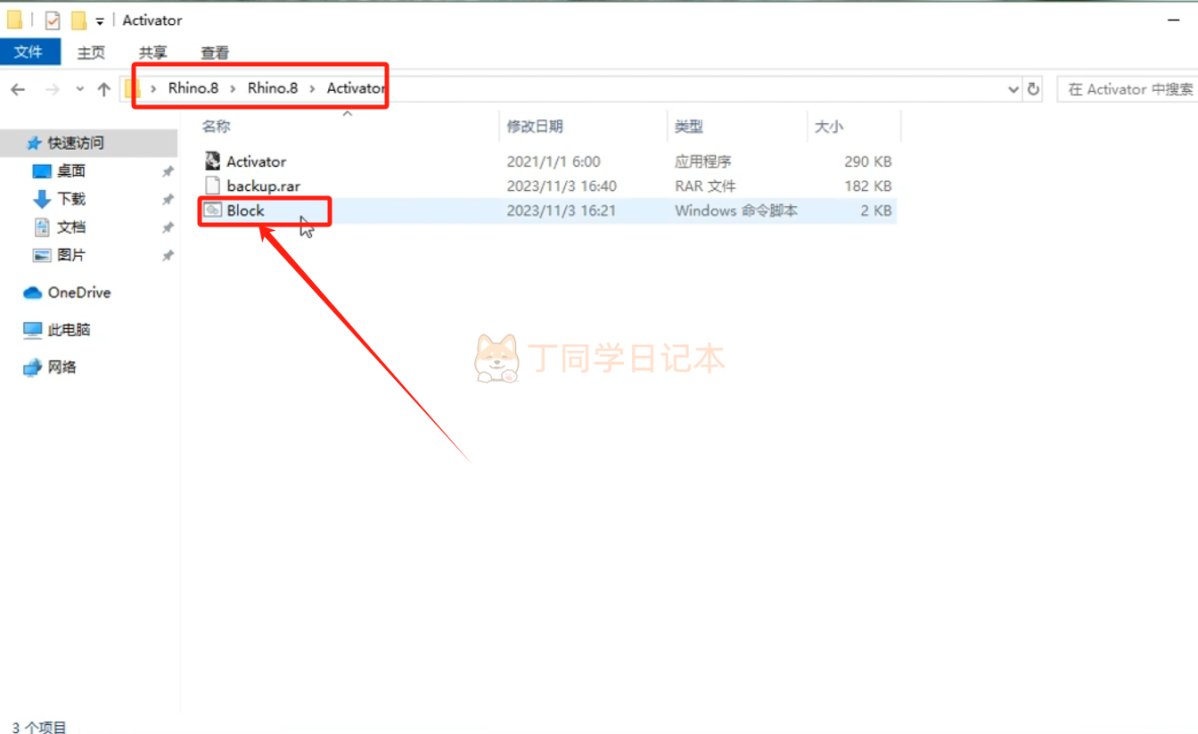Click the 2023/11/3 16:40 date cell
The height and width of the screenshot is (734, 1198).
(562, 186)
